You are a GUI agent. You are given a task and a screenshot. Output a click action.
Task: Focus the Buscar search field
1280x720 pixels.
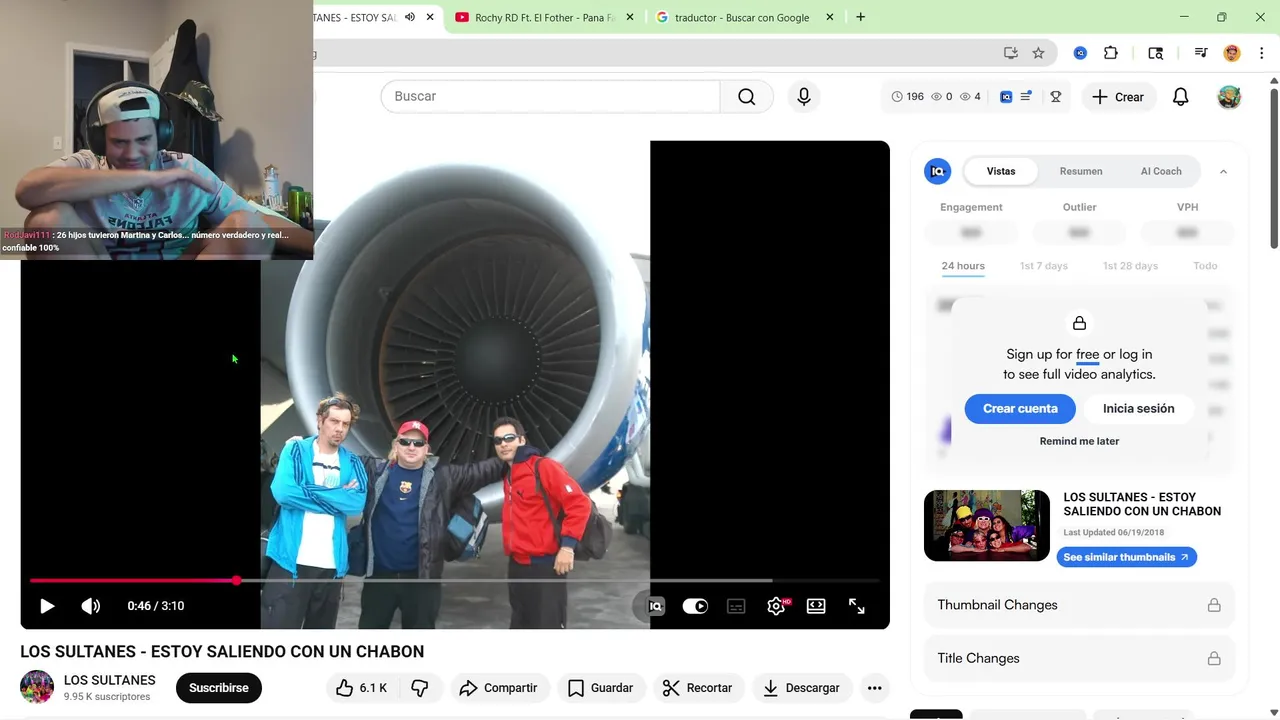550,96
